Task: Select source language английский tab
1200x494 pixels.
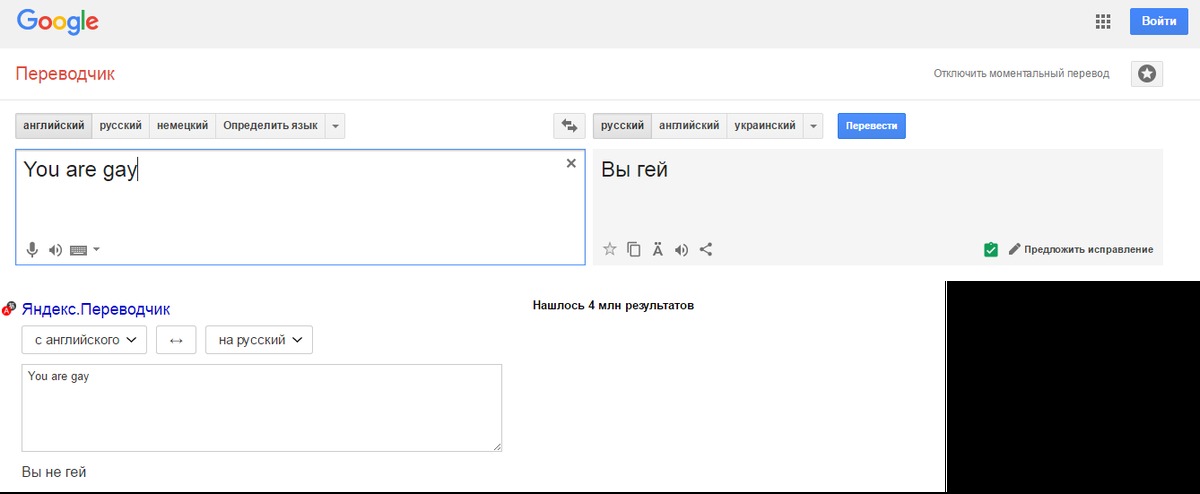Action: [54, 126]
